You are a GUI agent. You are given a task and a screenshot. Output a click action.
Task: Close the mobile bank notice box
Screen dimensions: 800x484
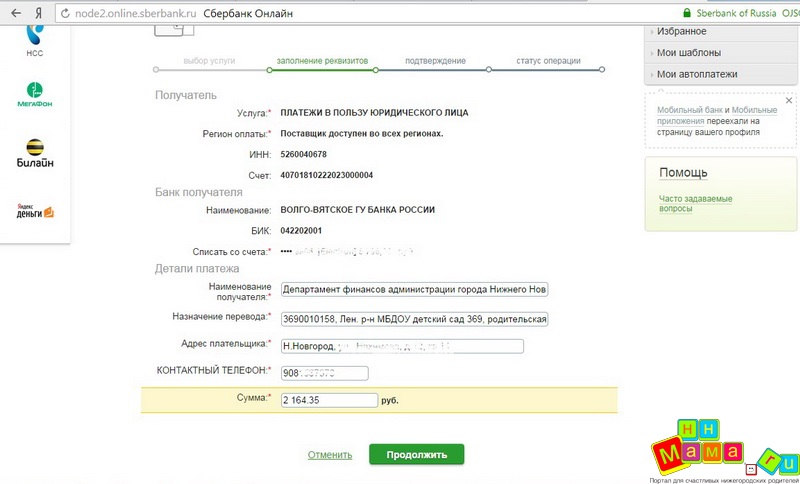click(789, 100)
